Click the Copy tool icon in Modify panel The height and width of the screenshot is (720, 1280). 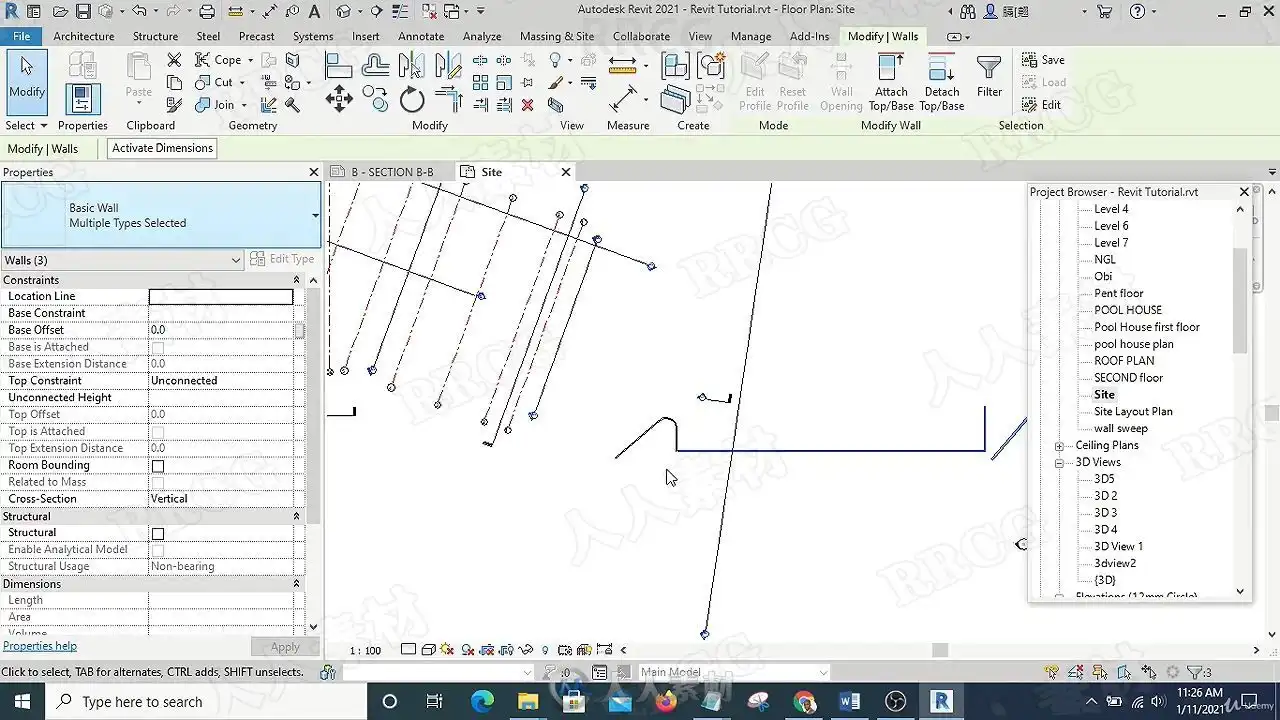click(x=375, y=98)
